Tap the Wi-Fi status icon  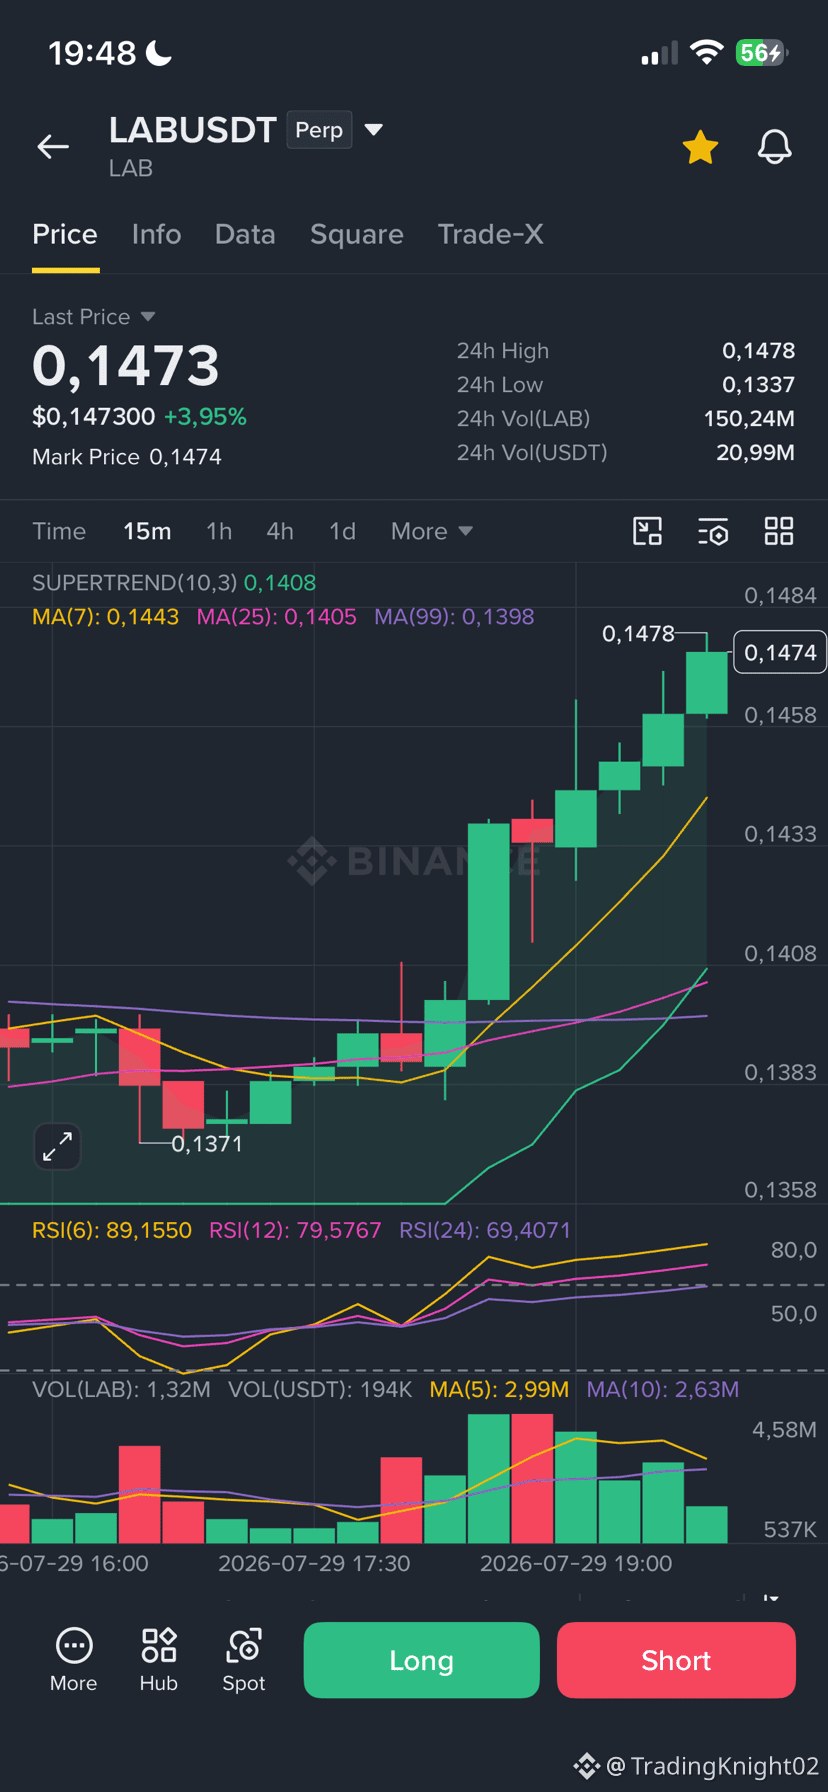(707, 53)
